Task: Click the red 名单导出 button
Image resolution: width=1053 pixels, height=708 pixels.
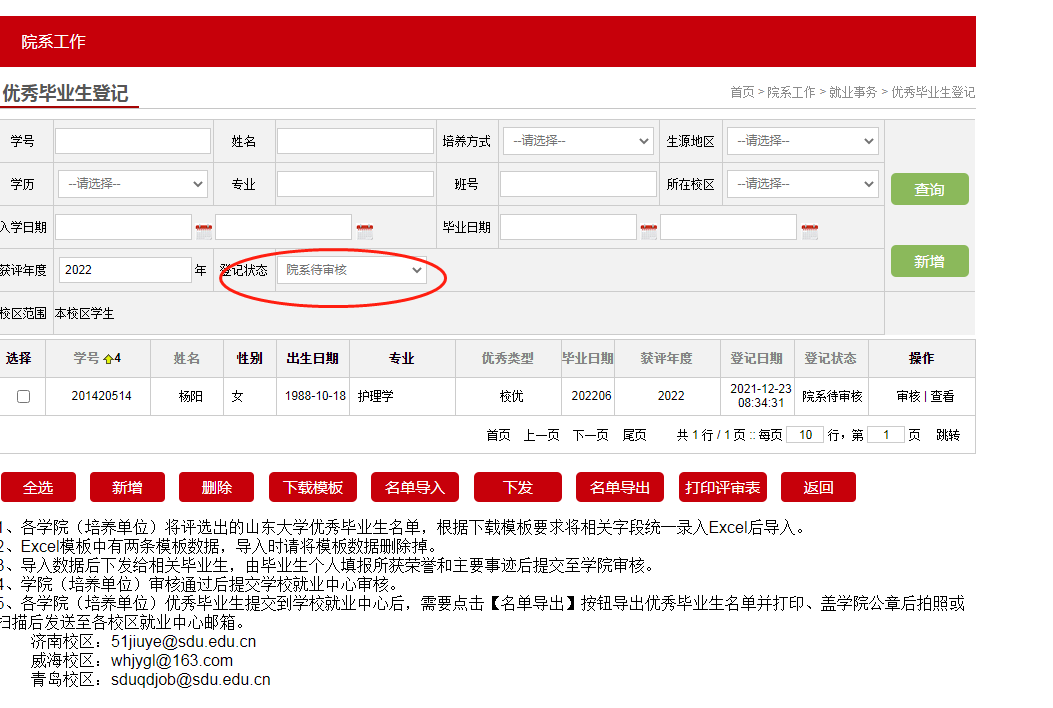Action: (620, 488)
